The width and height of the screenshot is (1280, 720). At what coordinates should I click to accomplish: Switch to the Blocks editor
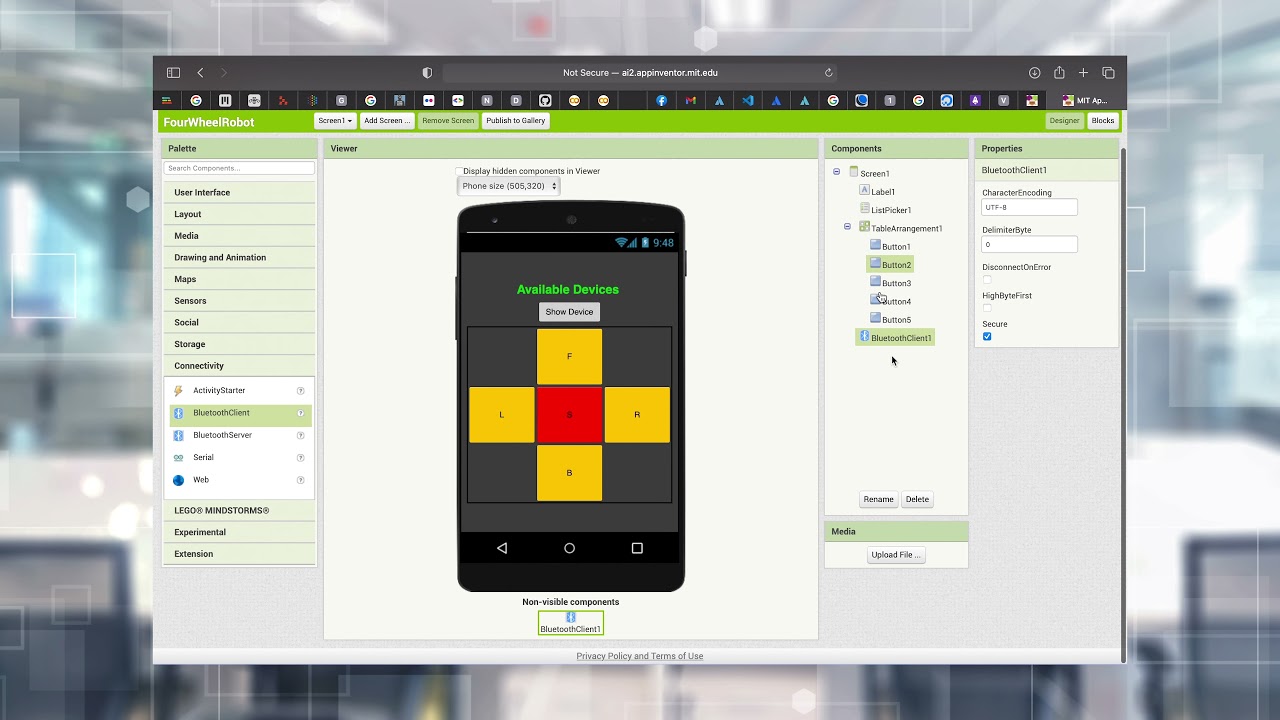(1103, 121)
